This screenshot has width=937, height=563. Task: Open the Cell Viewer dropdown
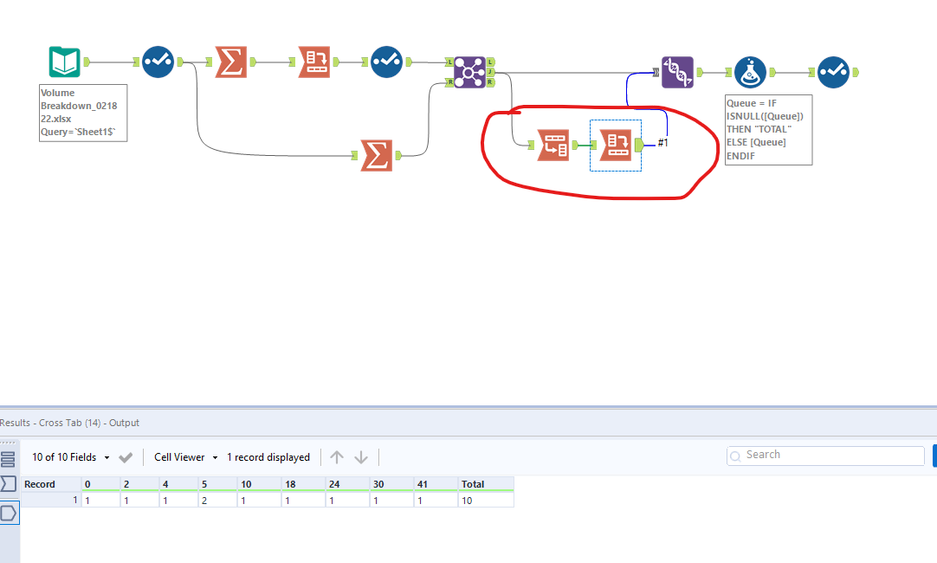[x=186, y=457]
